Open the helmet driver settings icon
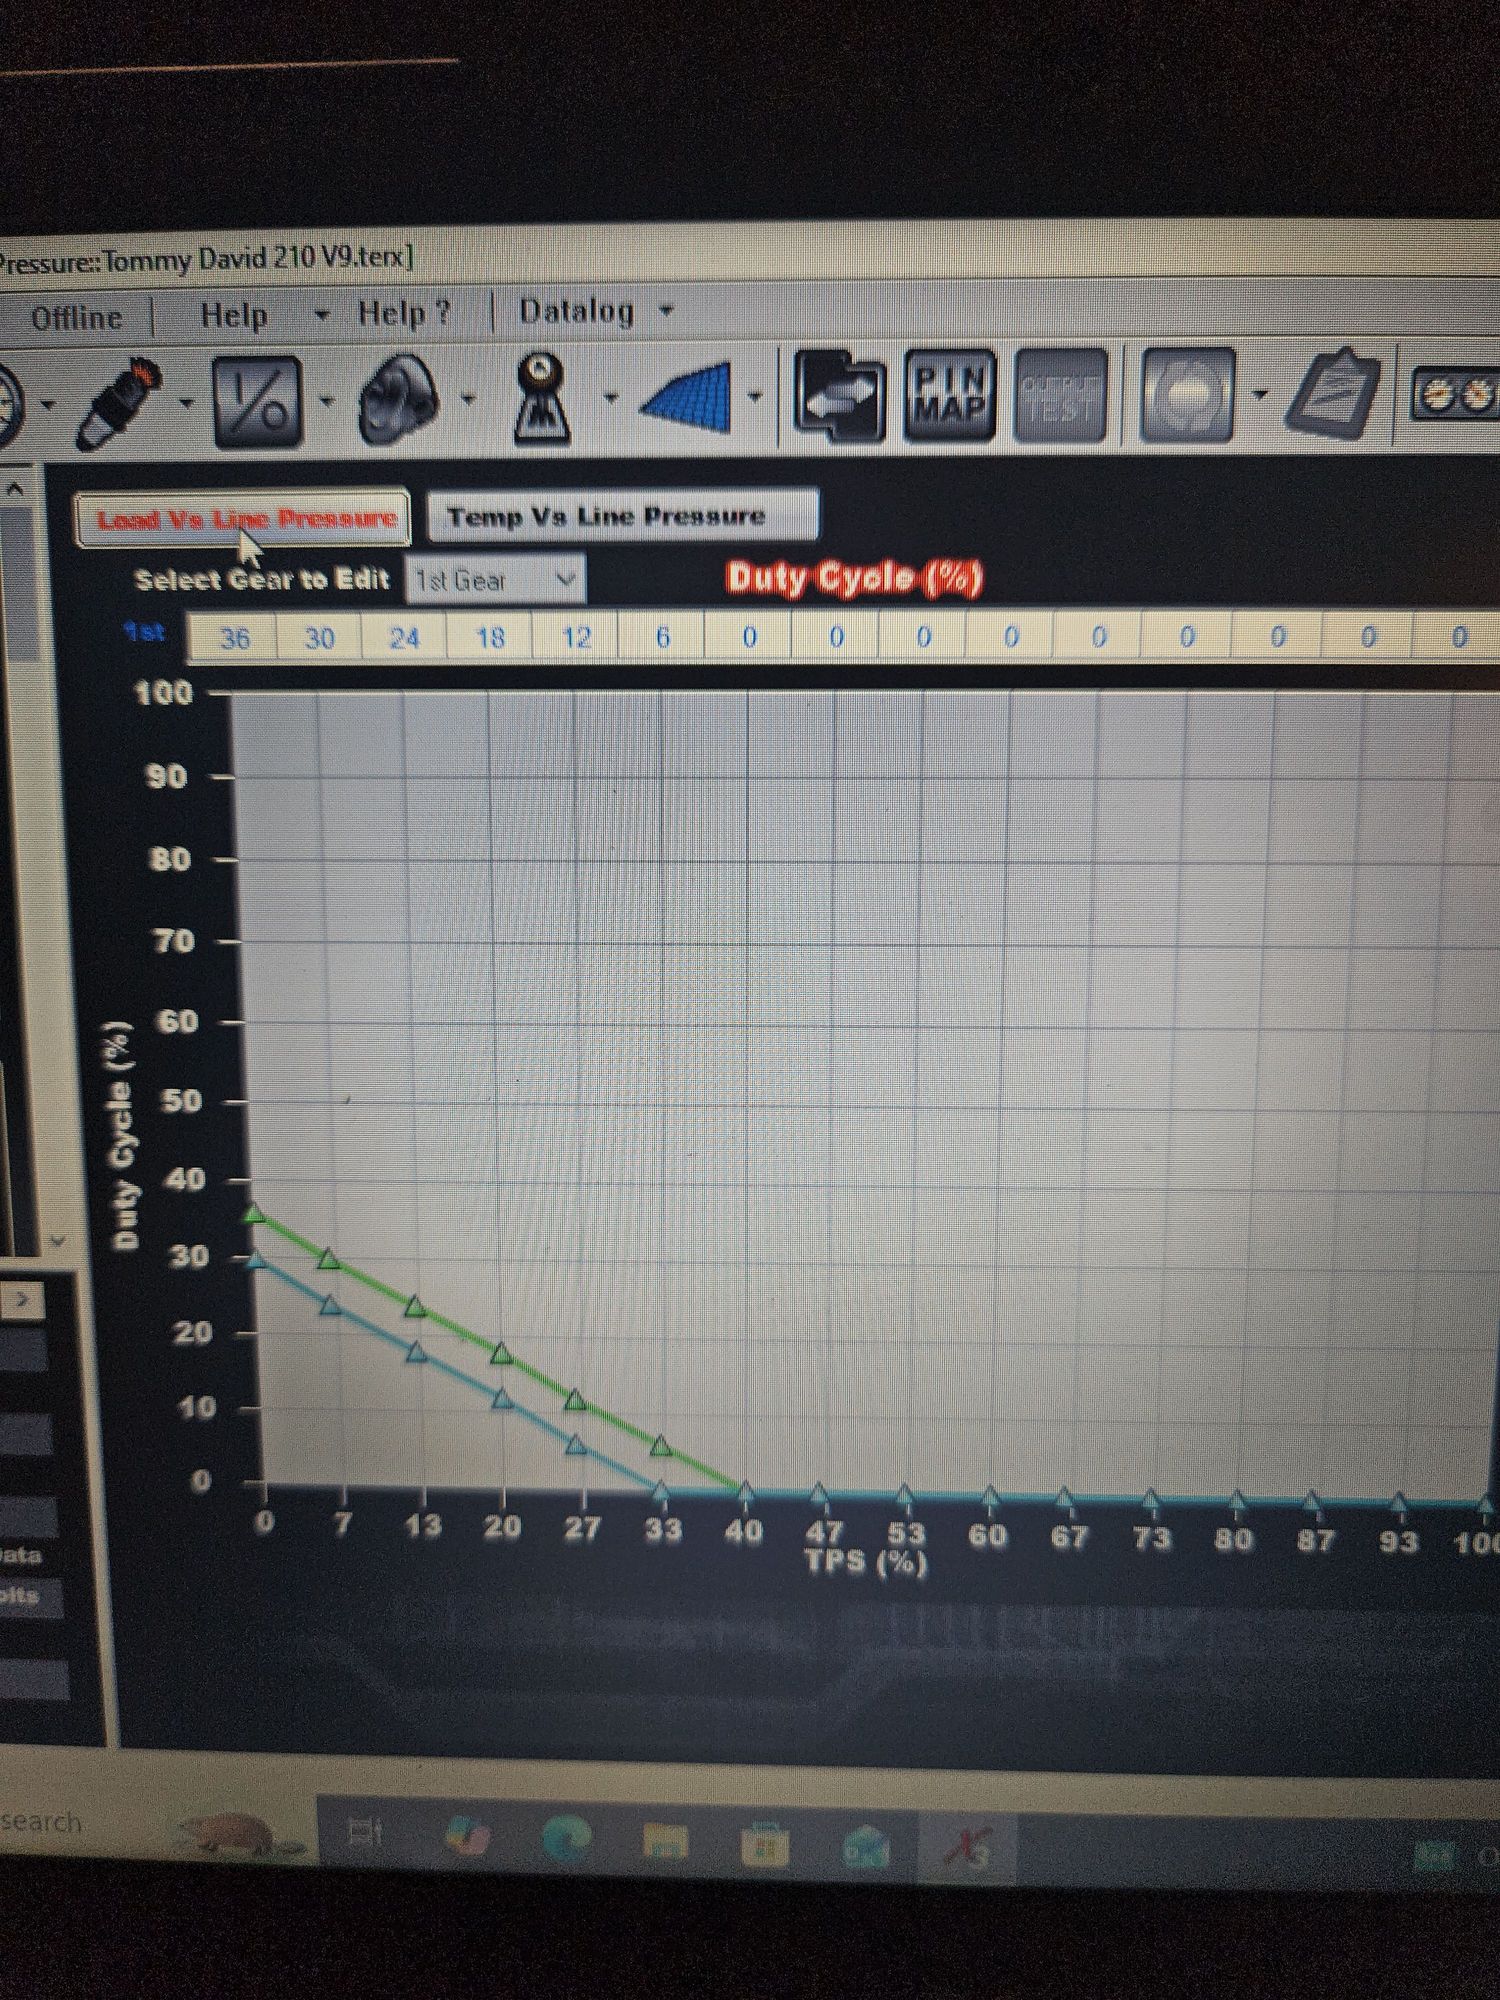Screen dimensions: 1500x2000 pos(398,400)
